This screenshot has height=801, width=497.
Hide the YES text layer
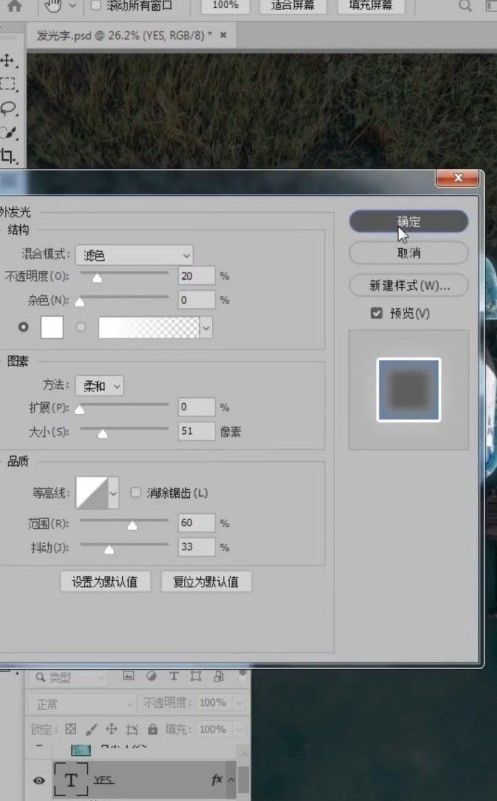click(x=39, y=781)
